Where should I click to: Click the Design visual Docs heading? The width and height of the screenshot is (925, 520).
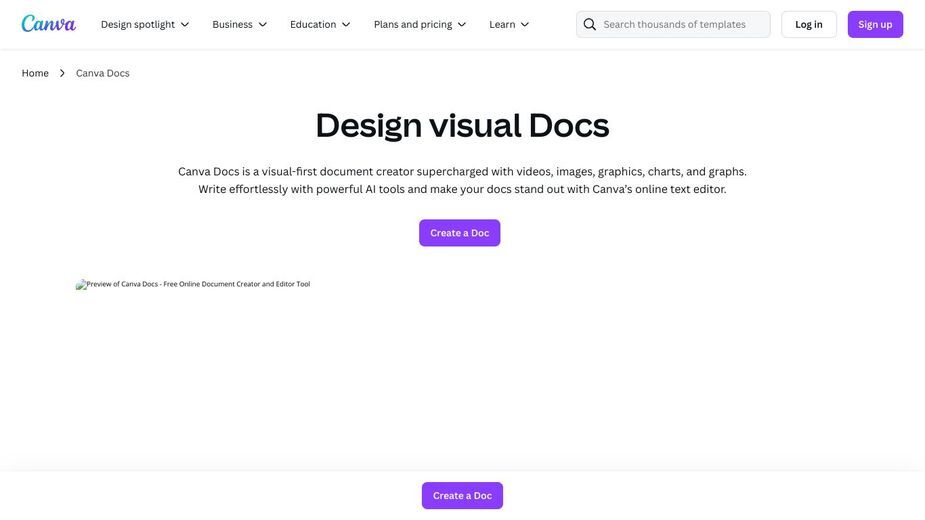click(x=462, y=125)
